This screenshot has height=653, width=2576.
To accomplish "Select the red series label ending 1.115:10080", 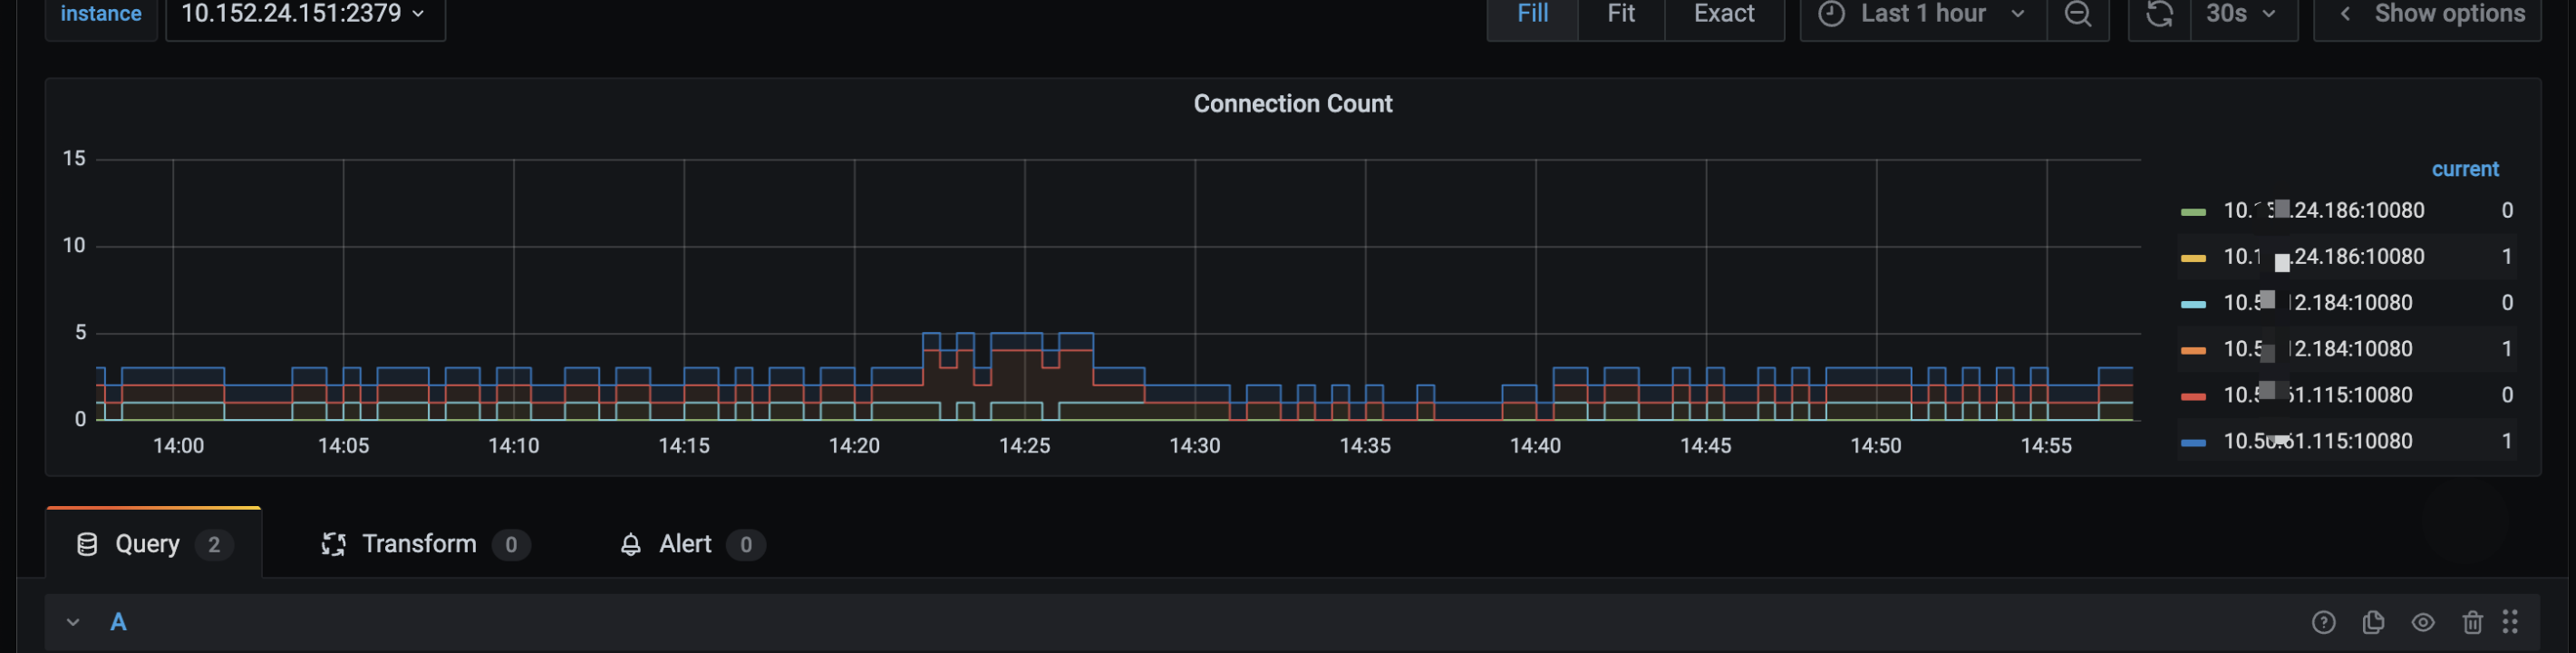I will tap(2318, 395).
